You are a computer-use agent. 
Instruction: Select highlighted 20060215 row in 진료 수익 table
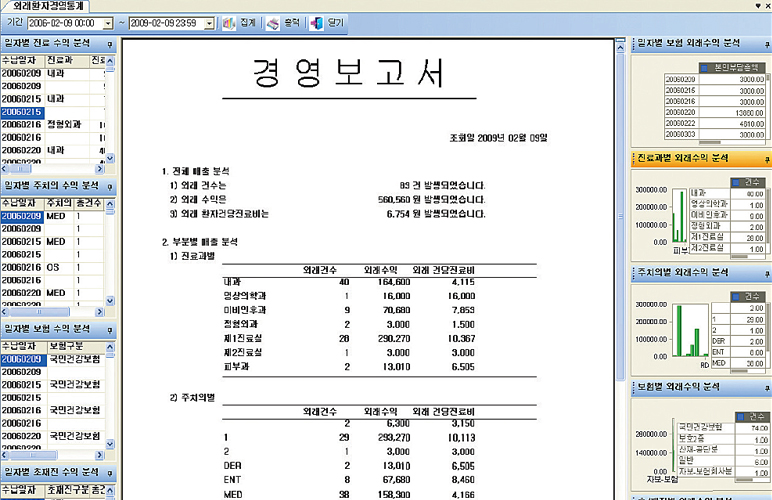coord(53,112)
